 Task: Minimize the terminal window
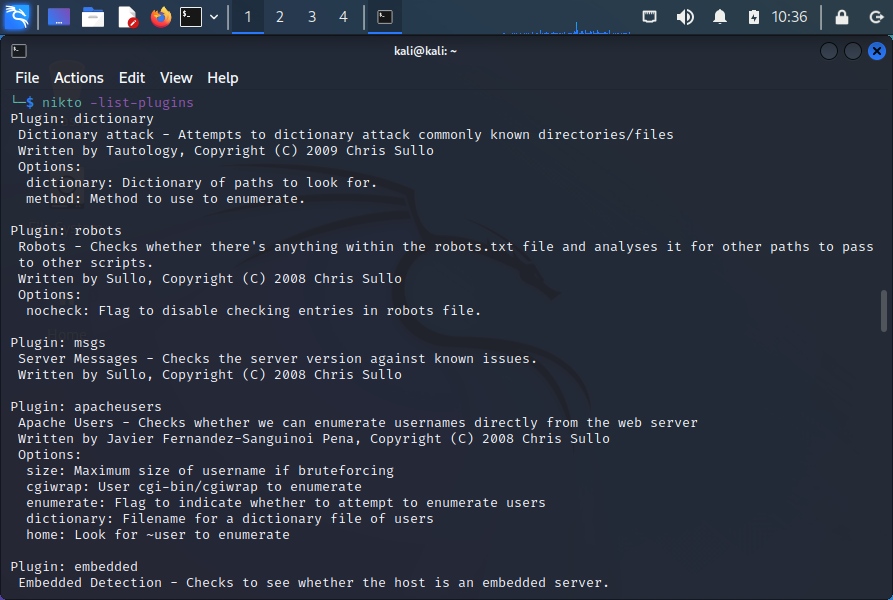click(829, 51)
